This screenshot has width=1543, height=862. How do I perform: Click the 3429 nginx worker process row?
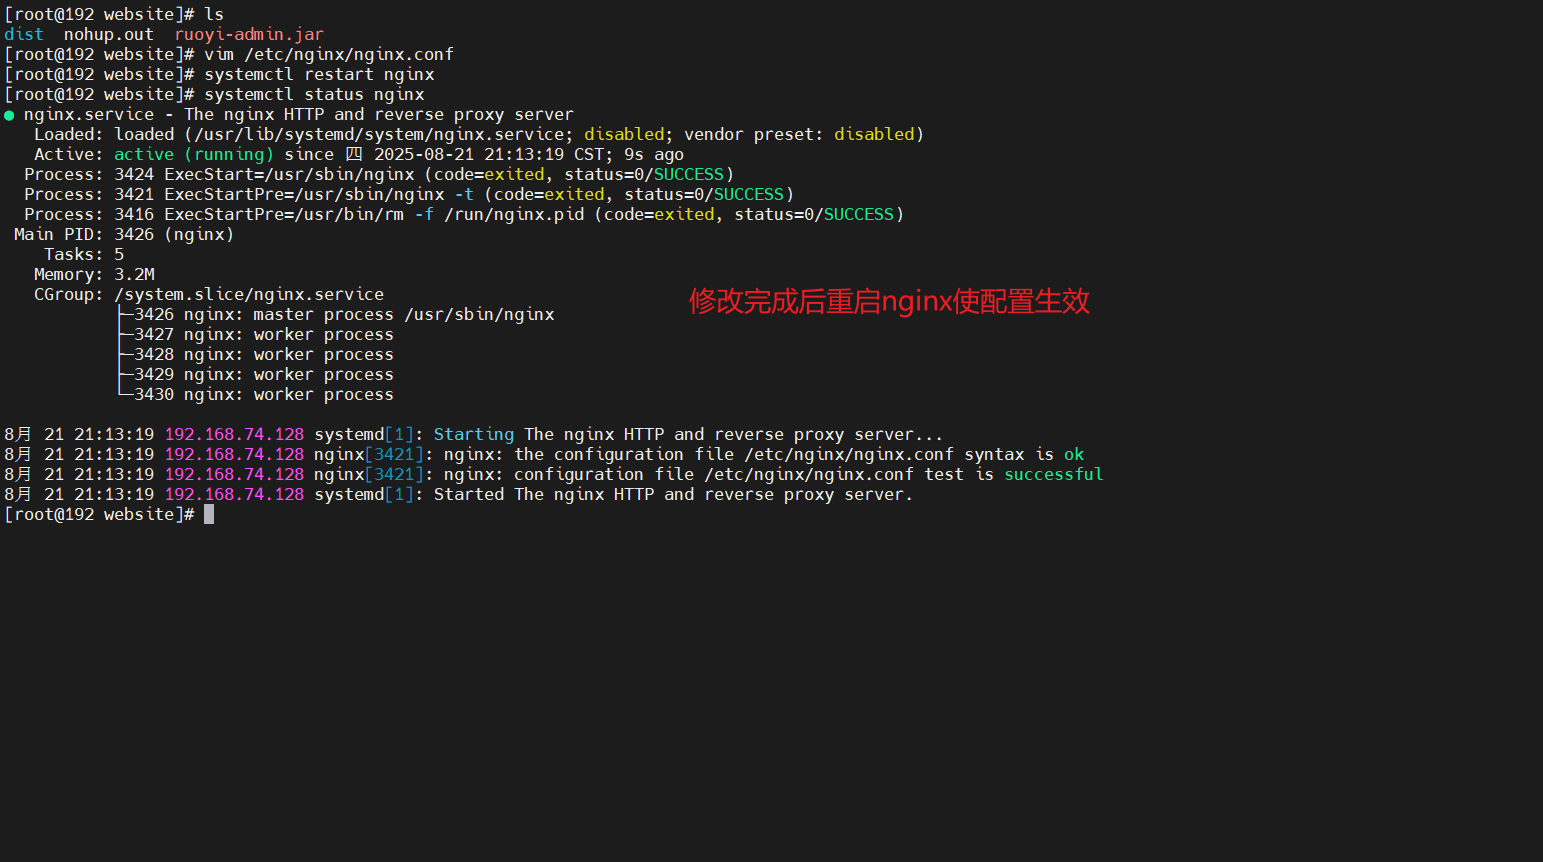tap(264, 374)
